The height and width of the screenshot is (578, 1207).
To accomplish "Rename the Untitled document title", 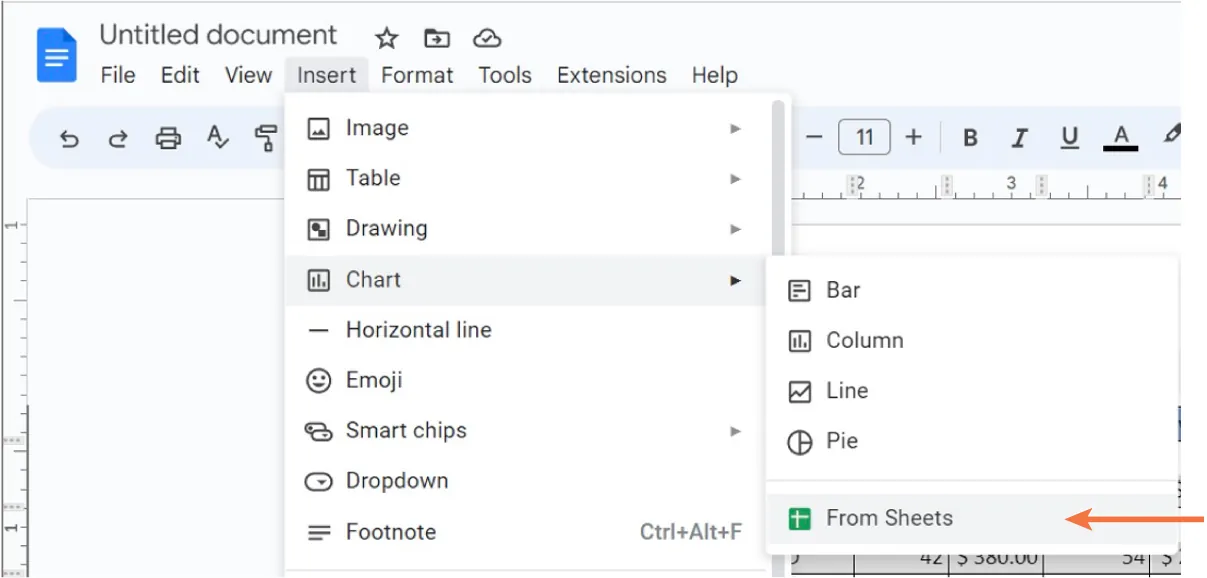I will pos(217,34).
